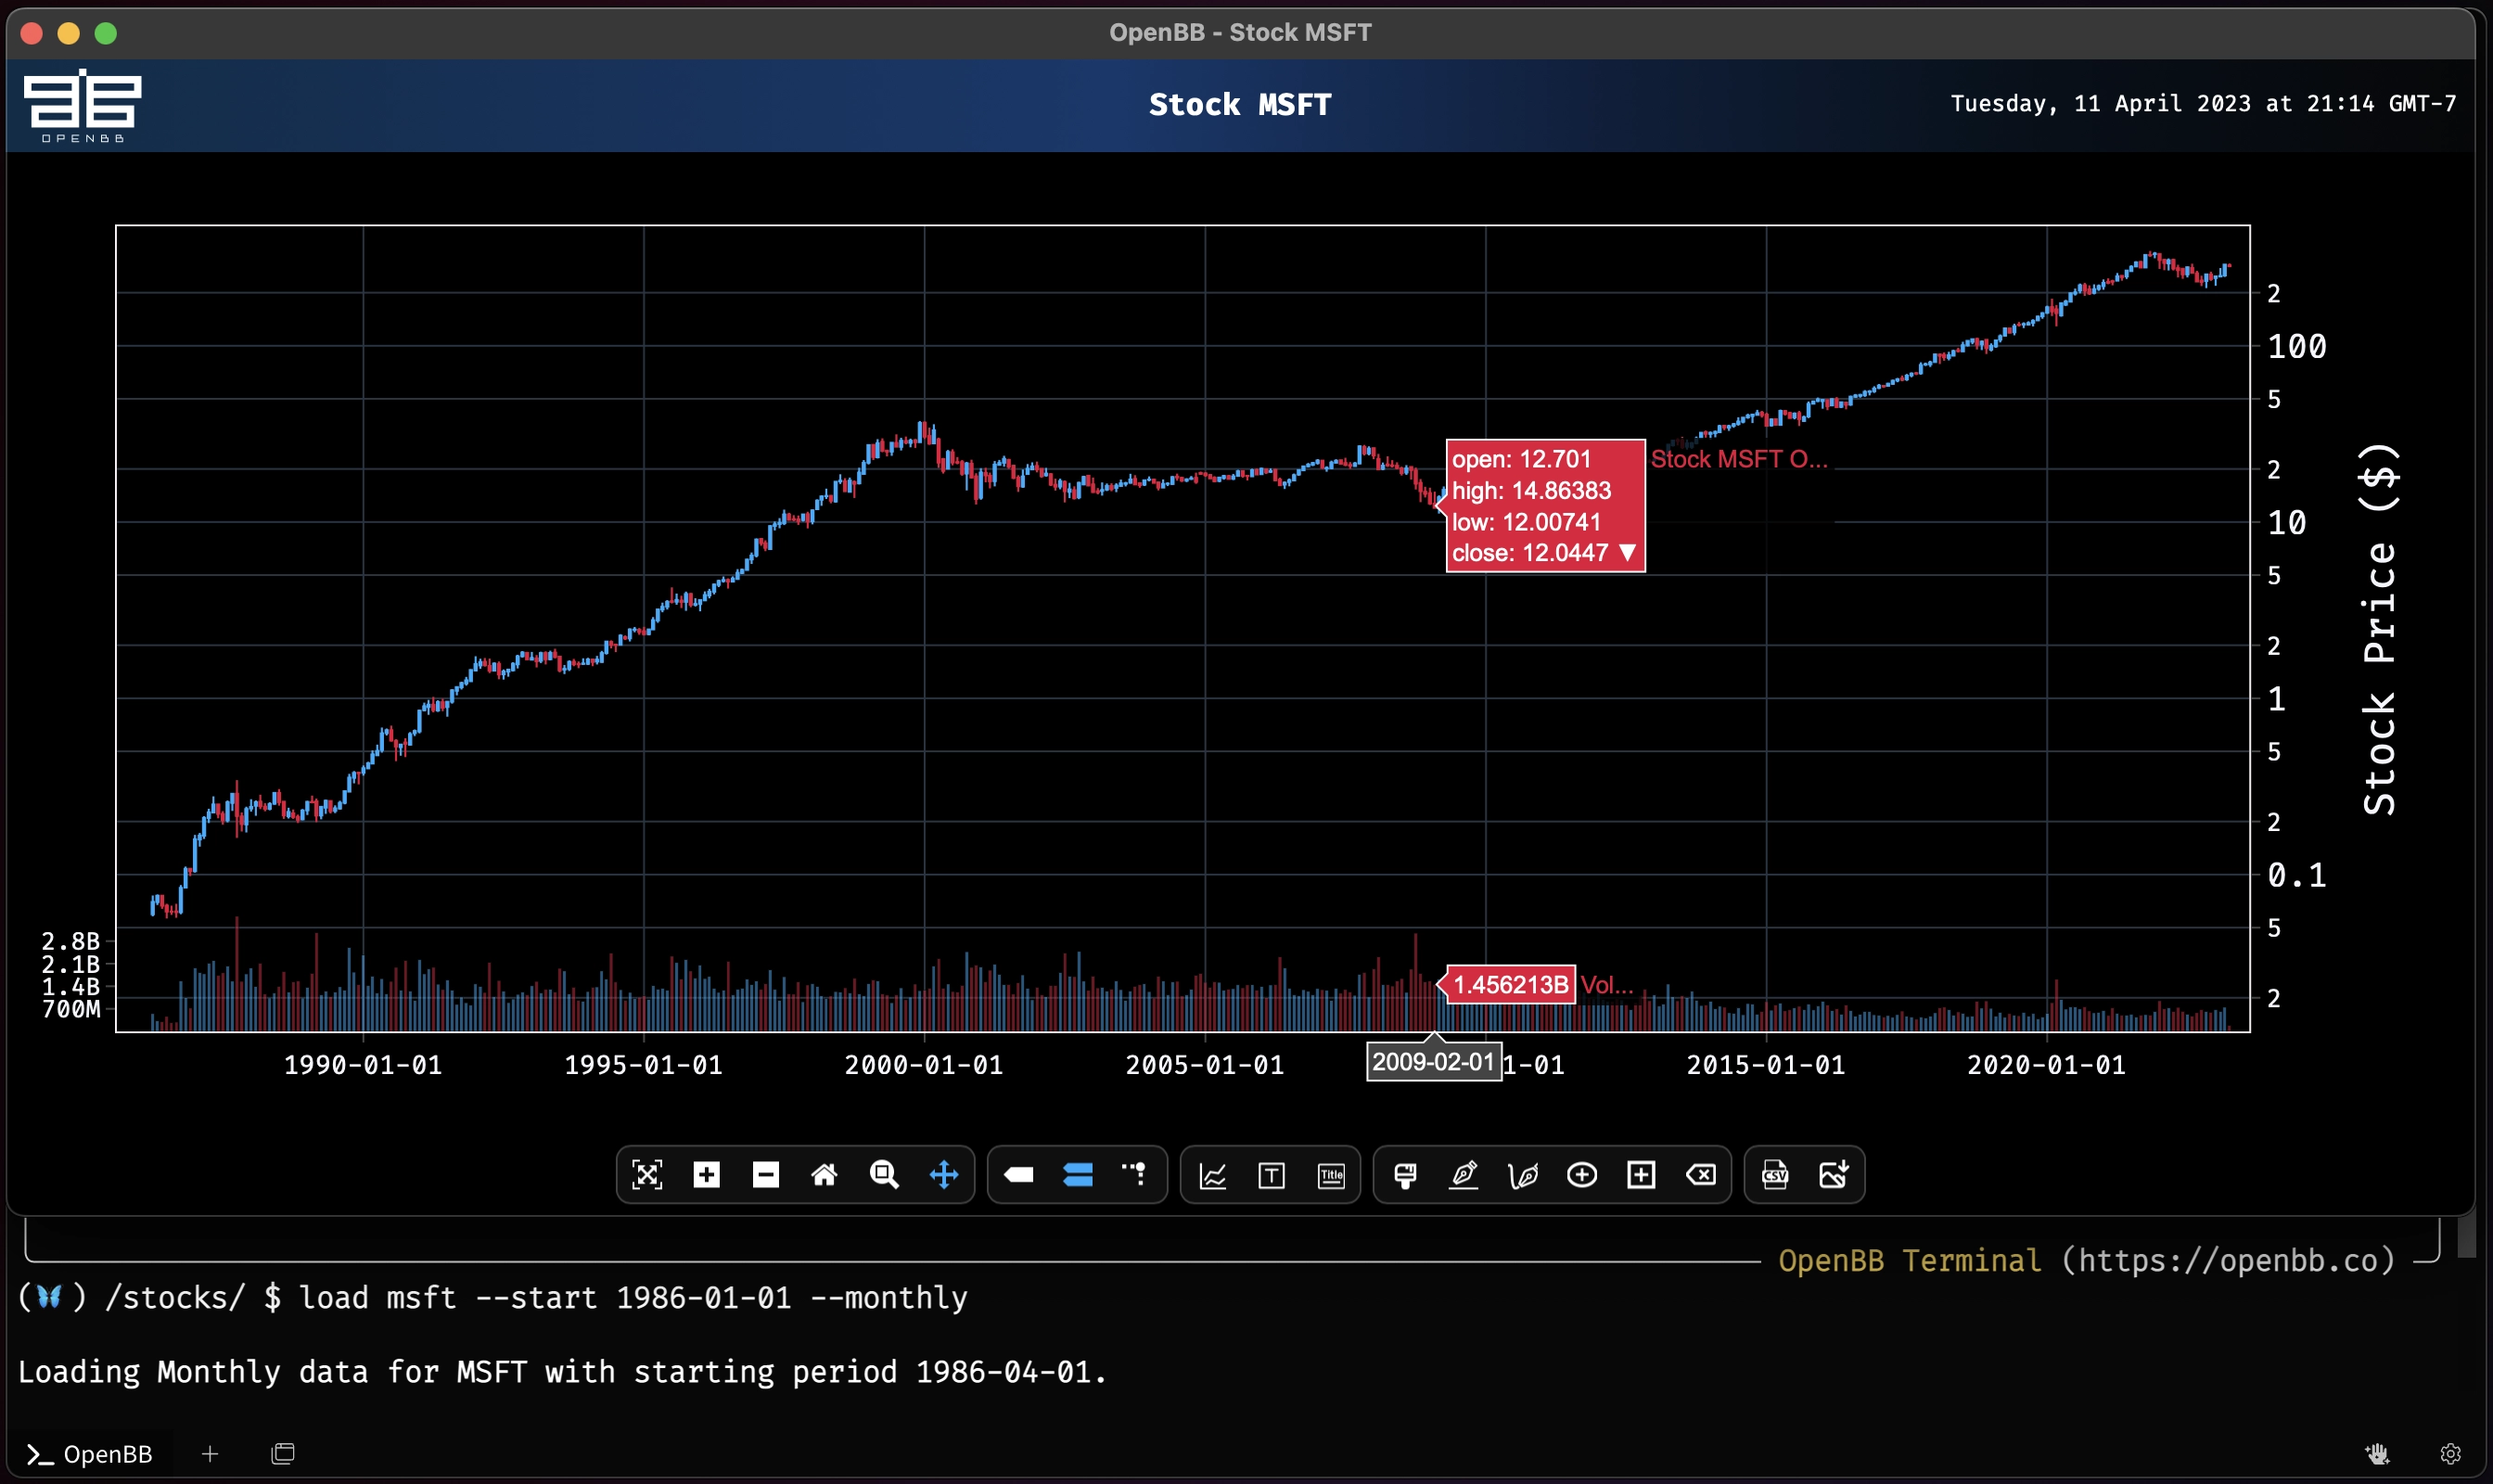Click the 2005-01-01 x-axis label
2493x1484 pixels.
point(1205,1065)
